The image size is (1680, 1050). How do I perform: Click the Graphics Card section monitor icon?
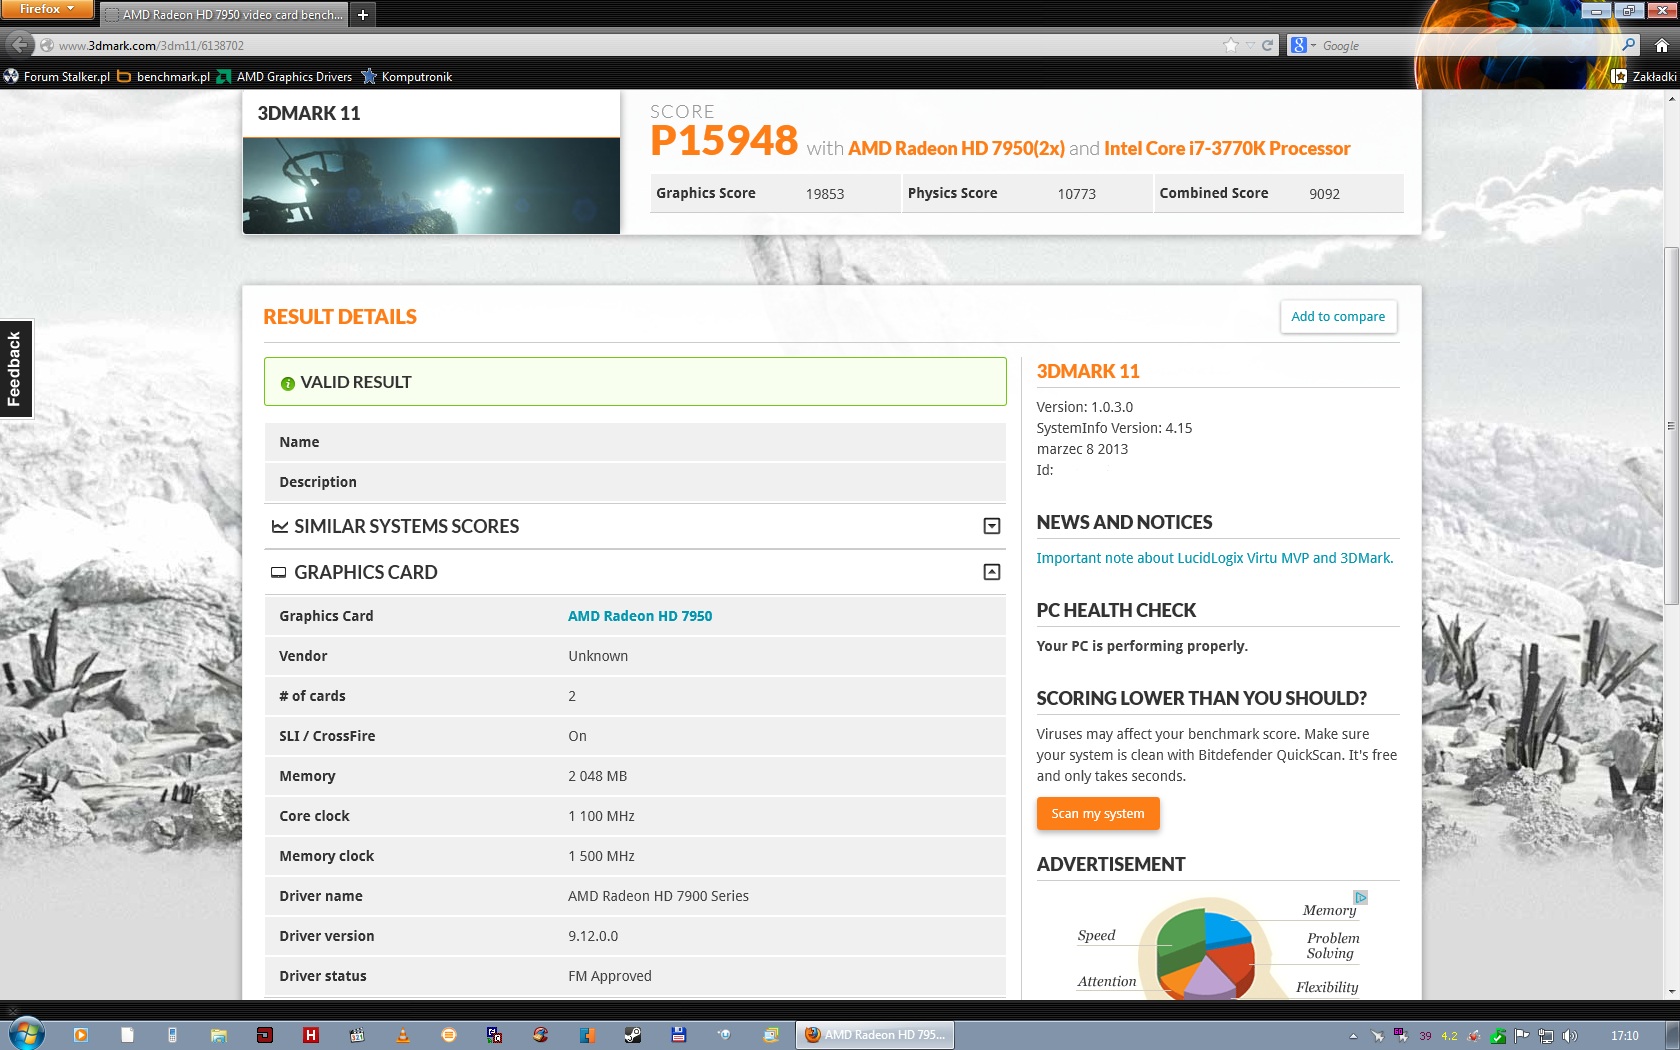pyautogui.click(x=279, y=572)
